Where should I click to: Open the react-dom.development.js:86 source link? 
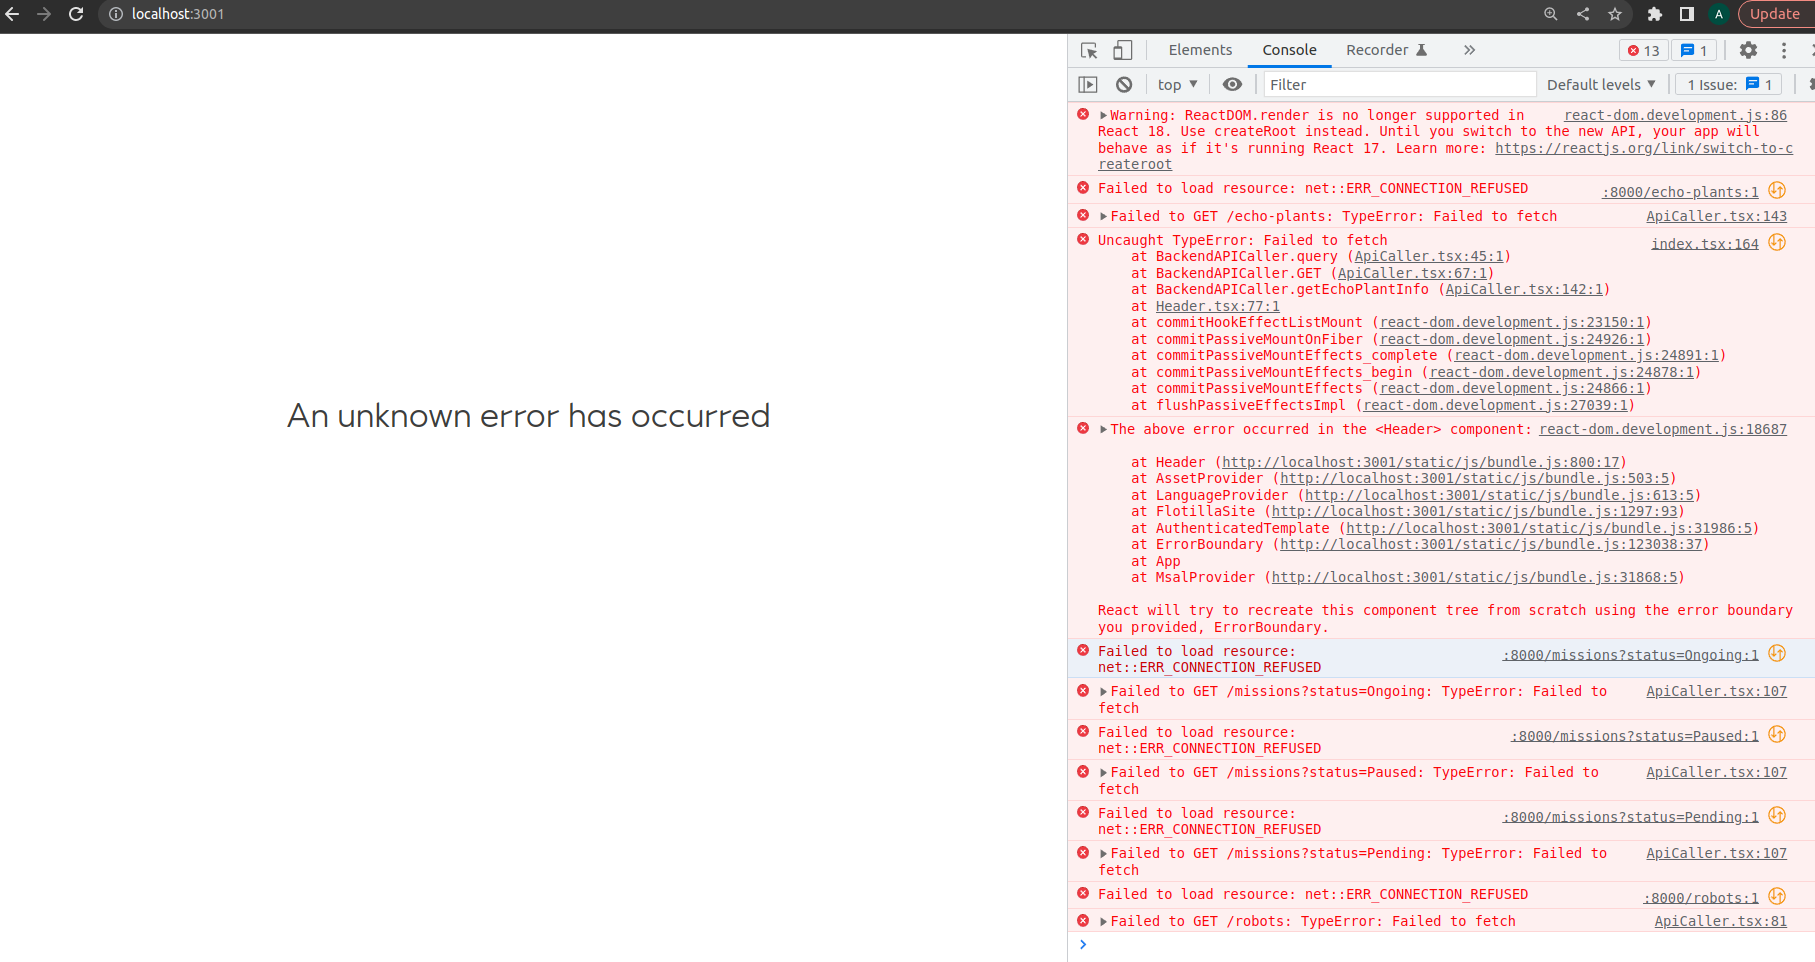point(1675,115)
